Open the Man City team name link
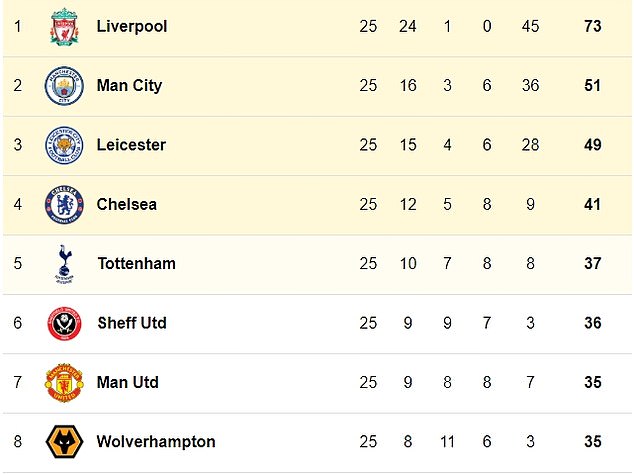This screenshot has width=634, height=474. pyautogui.click(x=129, y=85)
